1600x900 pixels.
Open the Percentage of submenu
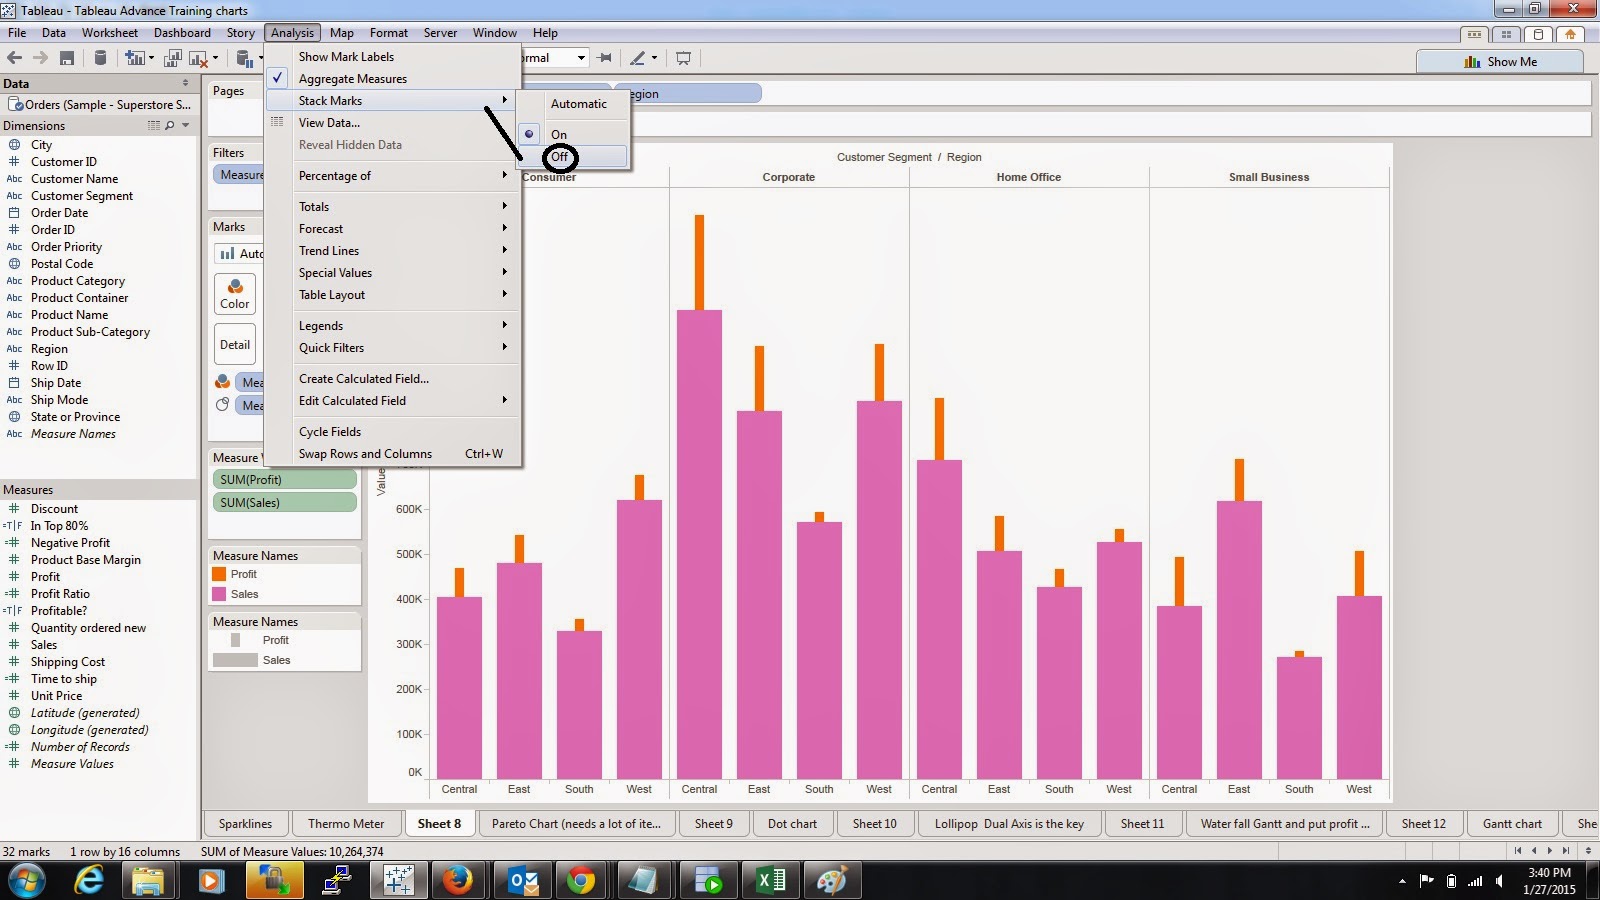(336, 175)
